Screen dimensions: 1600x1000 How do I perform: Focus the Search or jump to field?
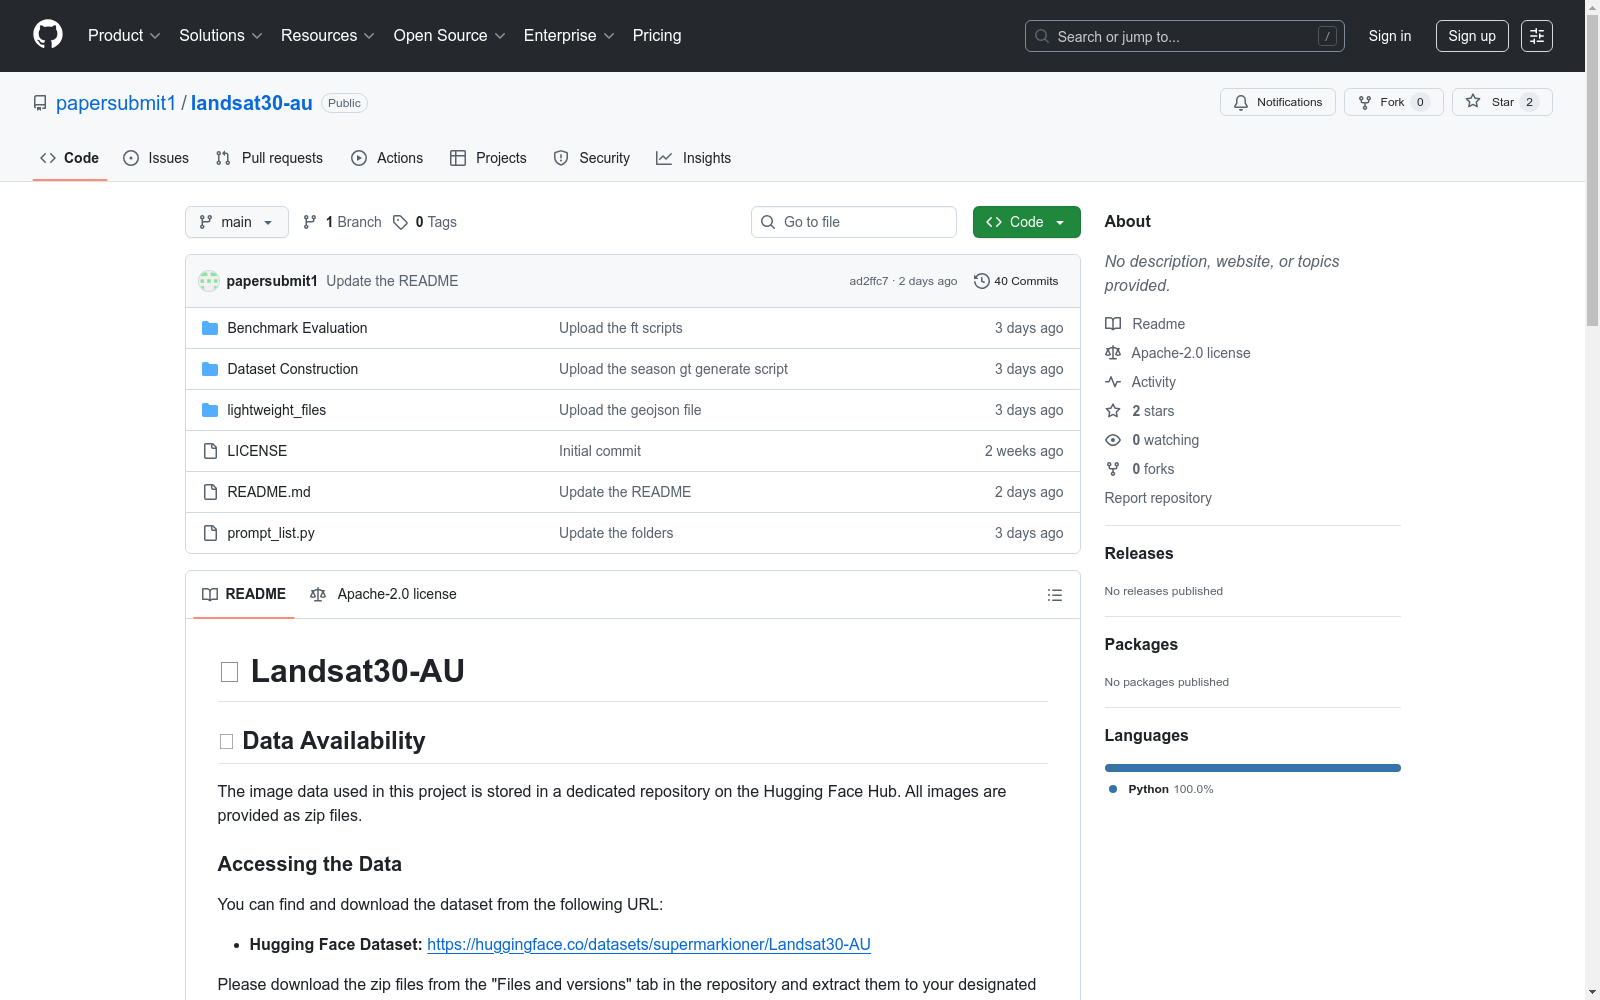1184,36
